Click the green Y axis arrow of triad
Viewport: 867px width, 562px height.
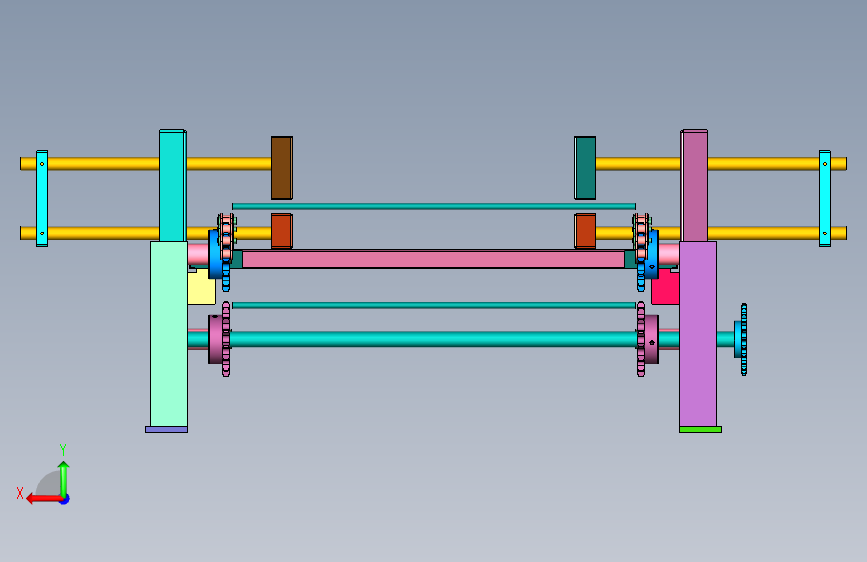[64, 480]
